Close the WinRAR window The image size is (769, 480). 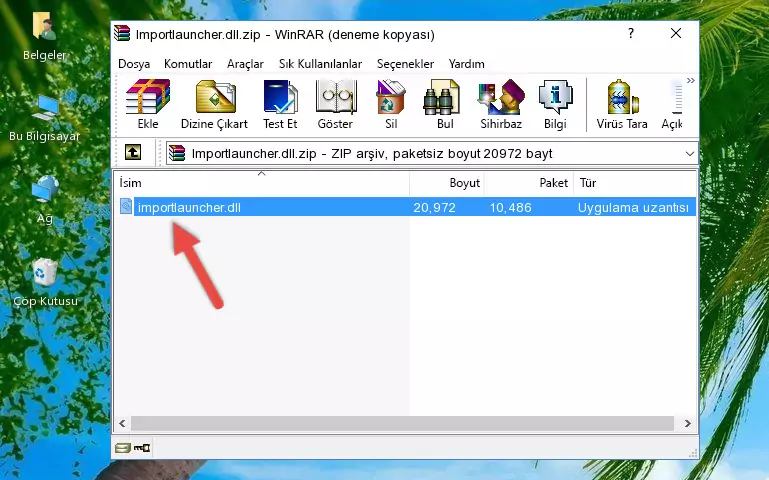(676, 33)
